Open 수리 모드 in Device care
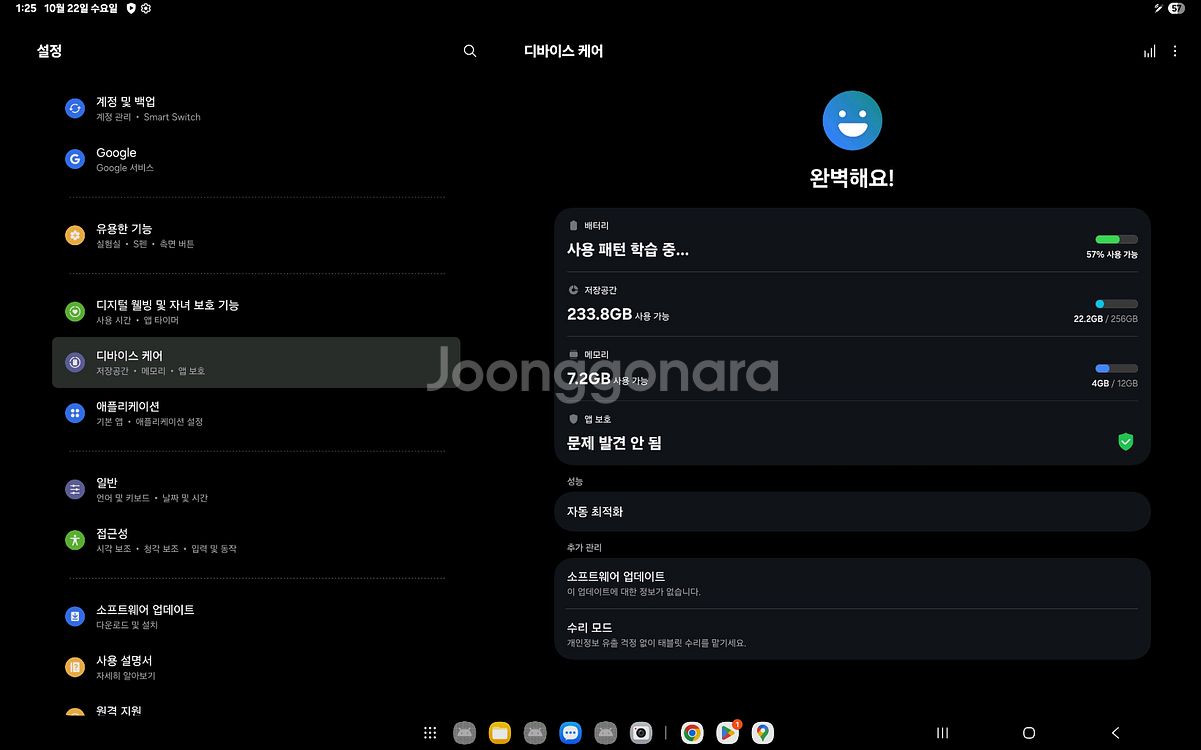Screen dimensions: 1201x750 (852, 634)
